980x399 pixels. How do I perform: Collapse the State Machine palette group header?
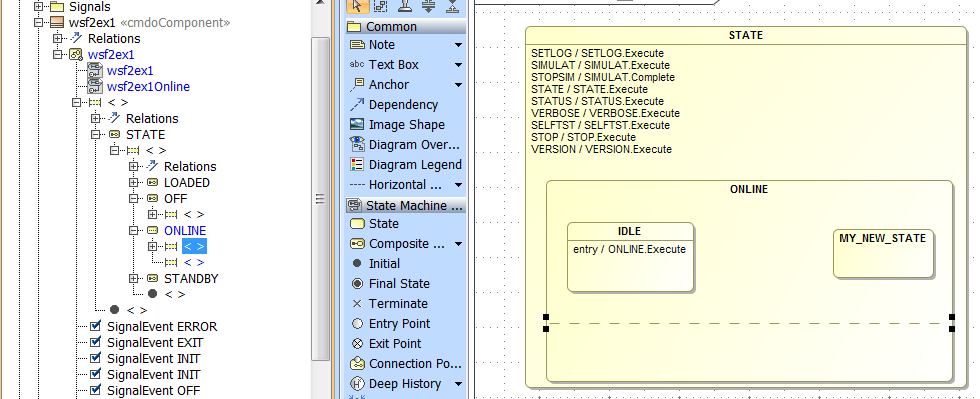click(406, 205)
